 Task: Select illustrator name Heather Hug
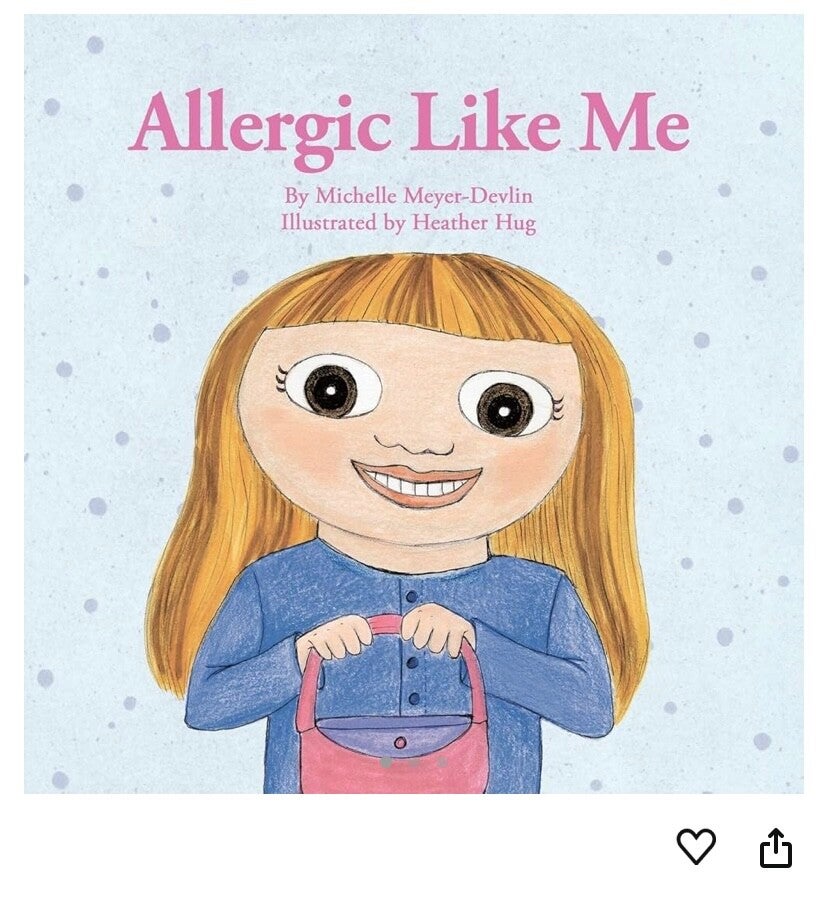tap(474, 223)
